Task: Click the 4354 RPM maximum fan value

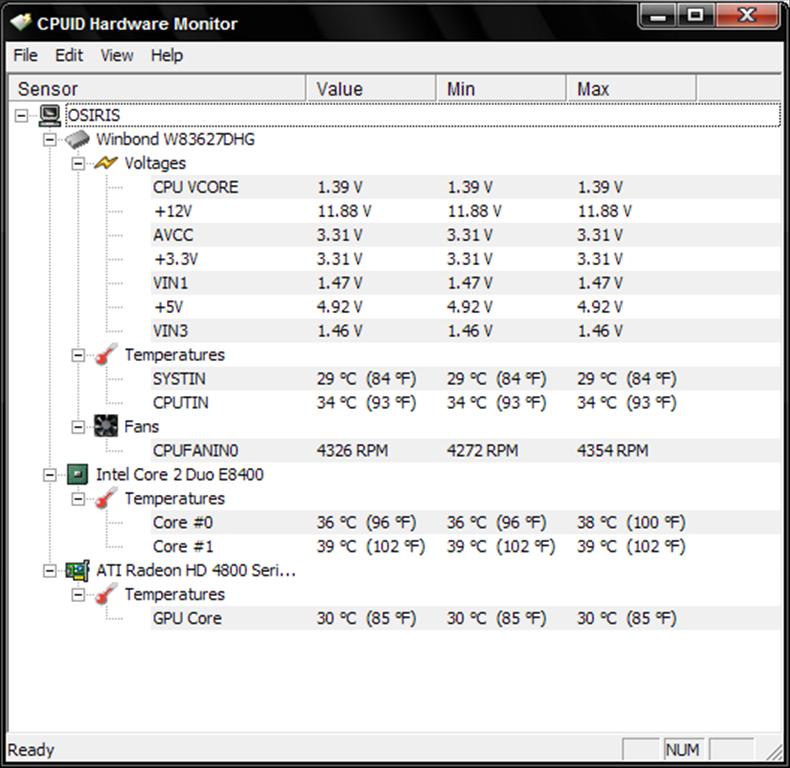Action: [x=613, y=451]
